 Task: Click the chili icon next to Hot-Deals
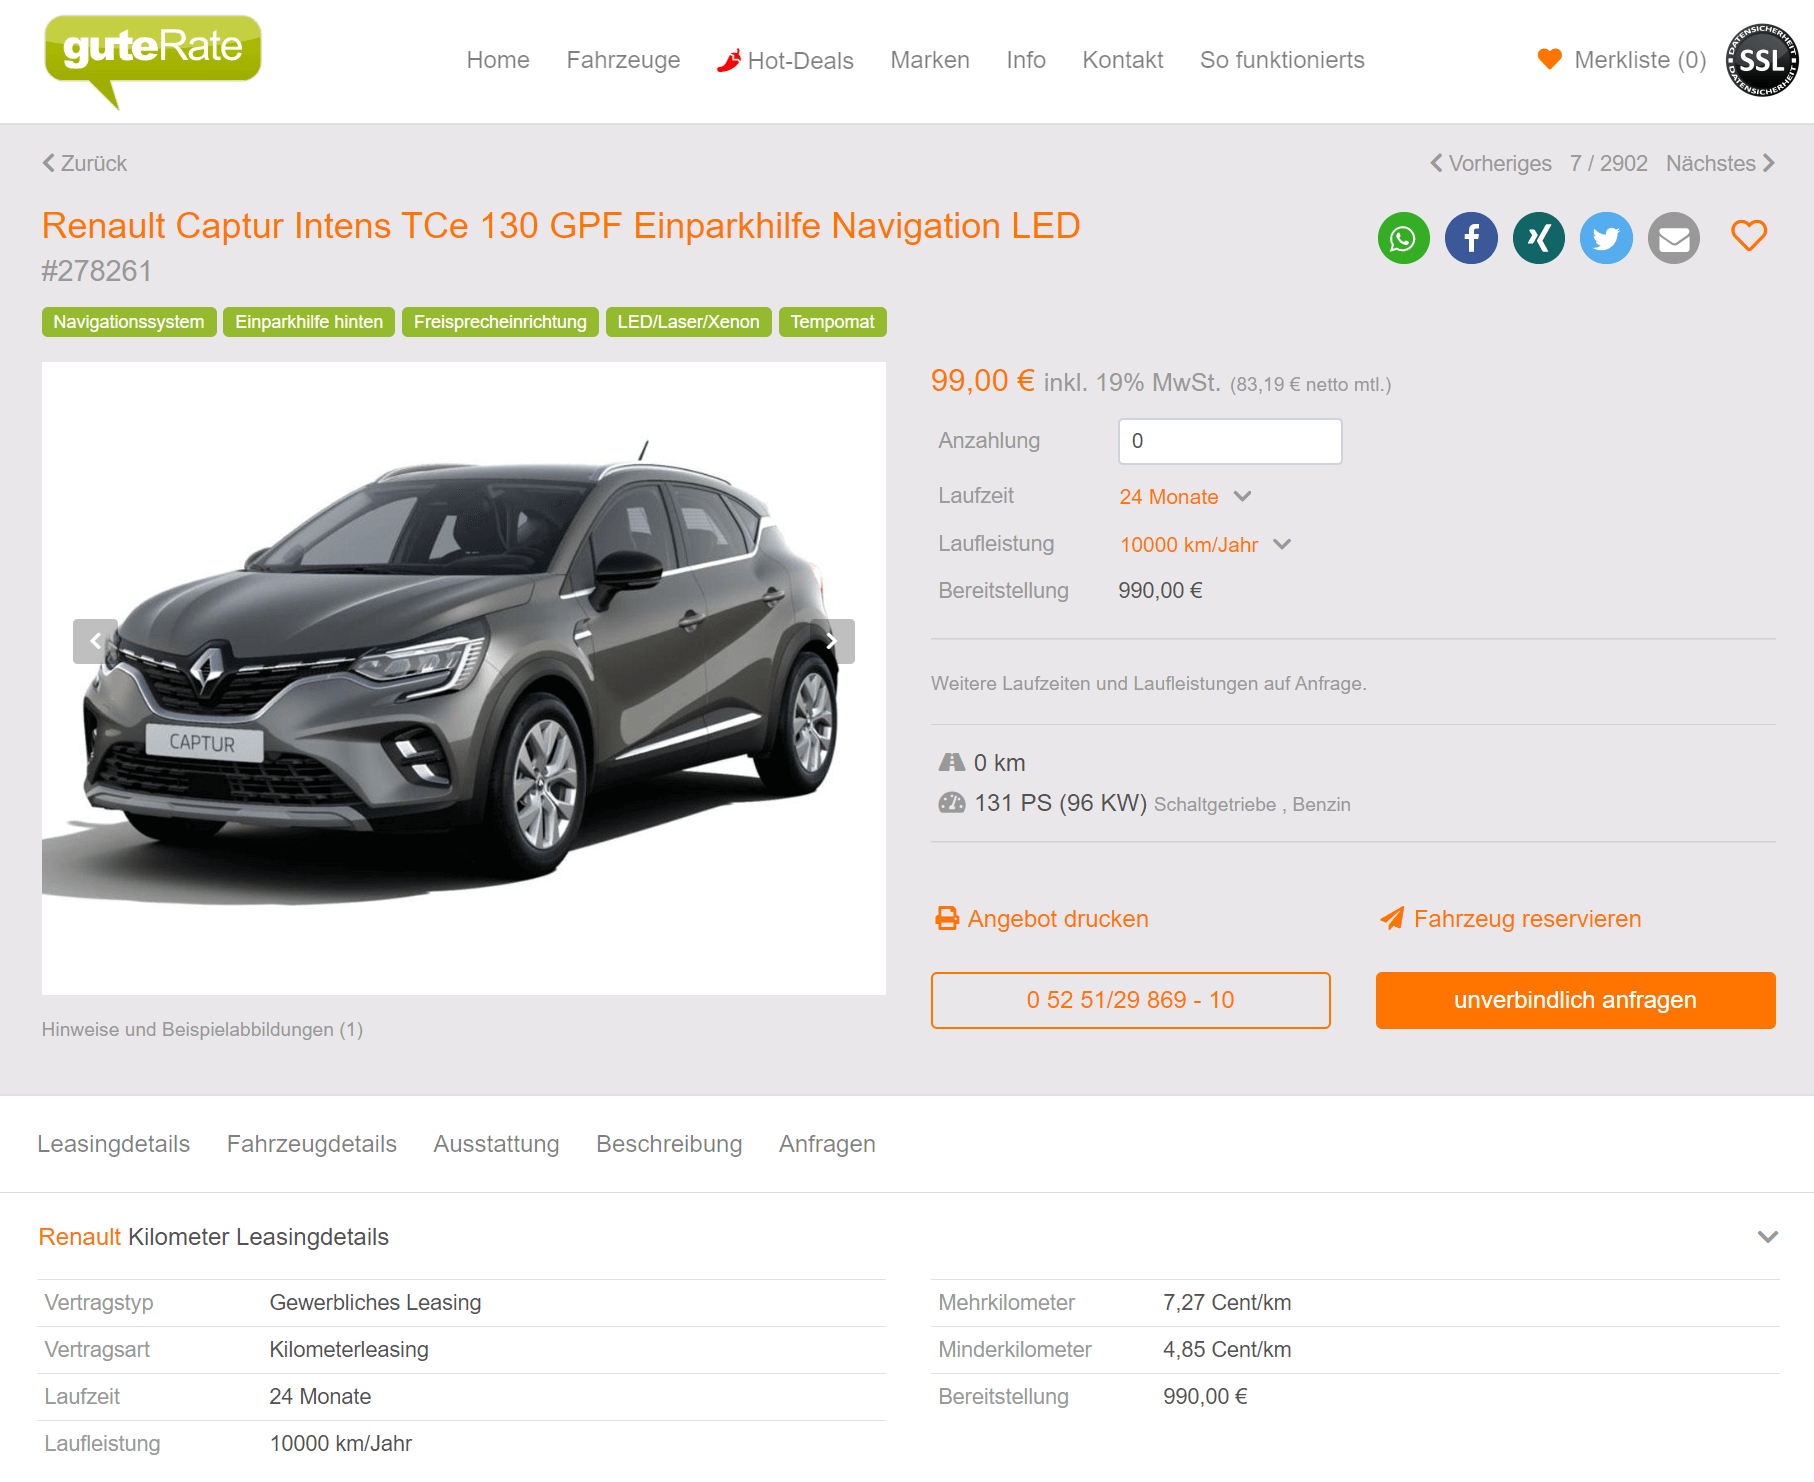coord(729,60)
